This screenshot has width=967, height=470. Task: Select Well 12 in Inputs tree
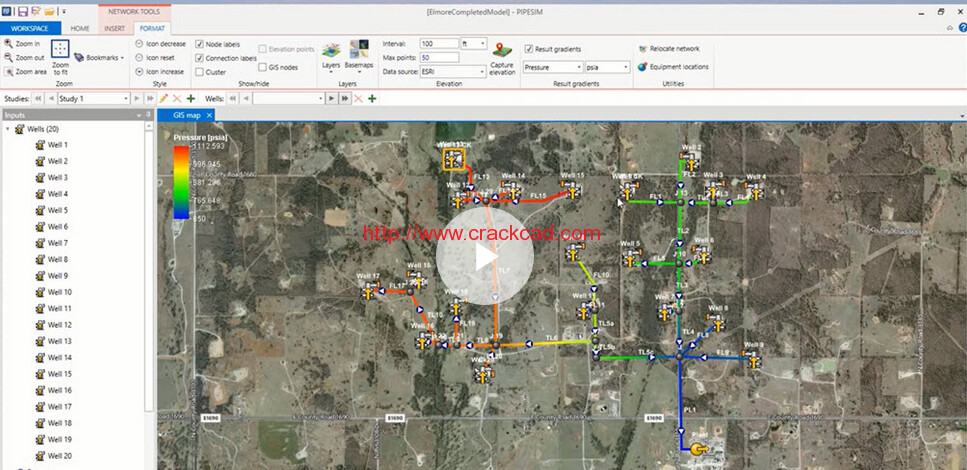pyautogui.click(x=60, y=325)
